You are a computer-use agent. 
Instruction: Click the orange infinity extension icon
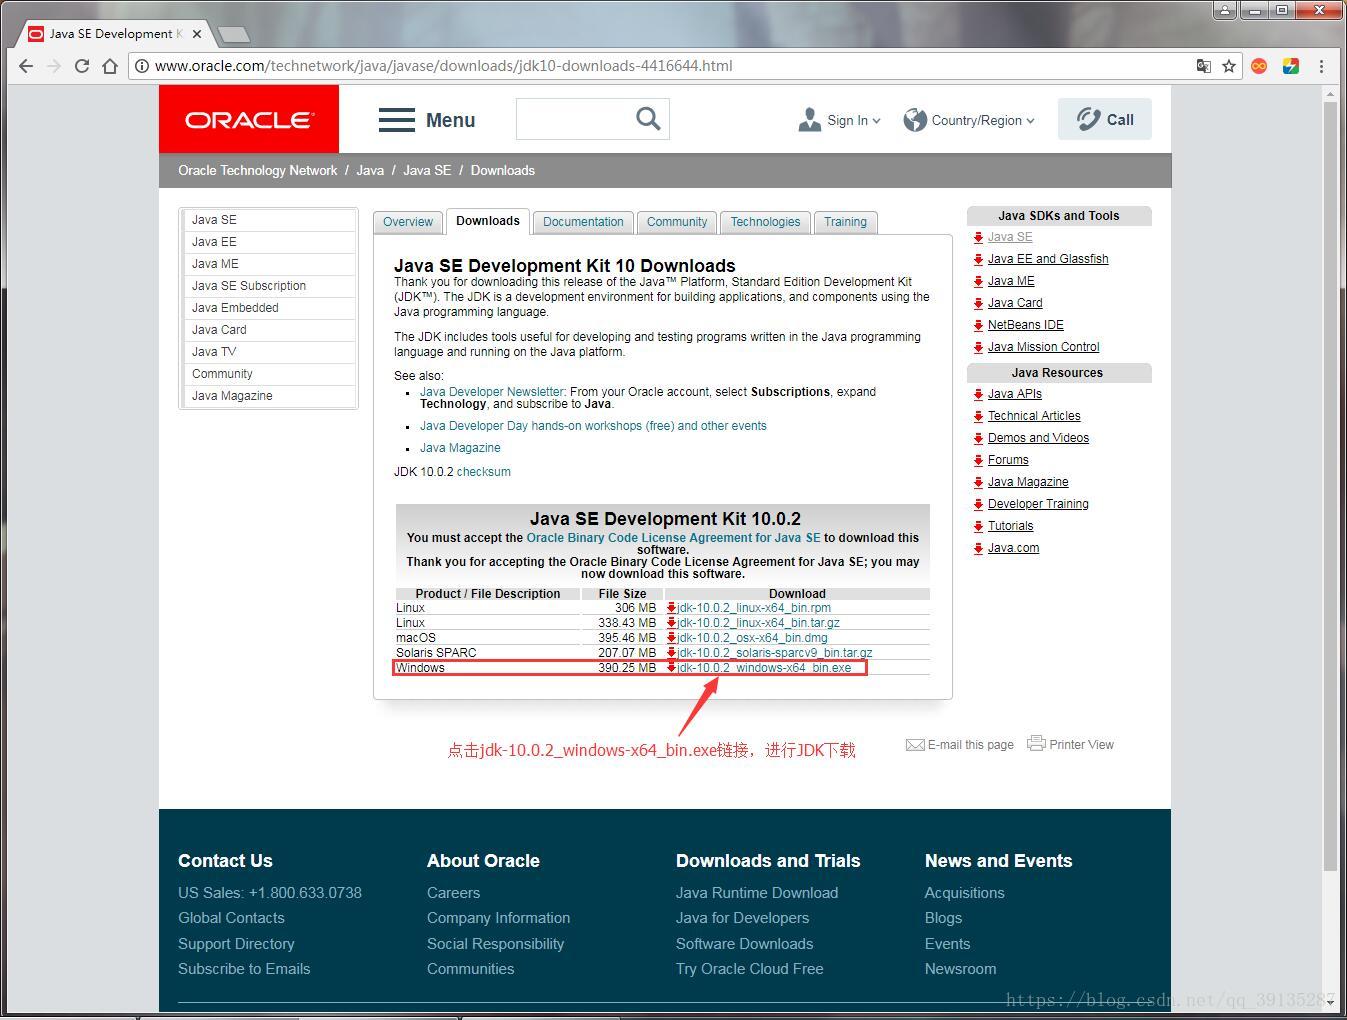(x=1259, y=66)
